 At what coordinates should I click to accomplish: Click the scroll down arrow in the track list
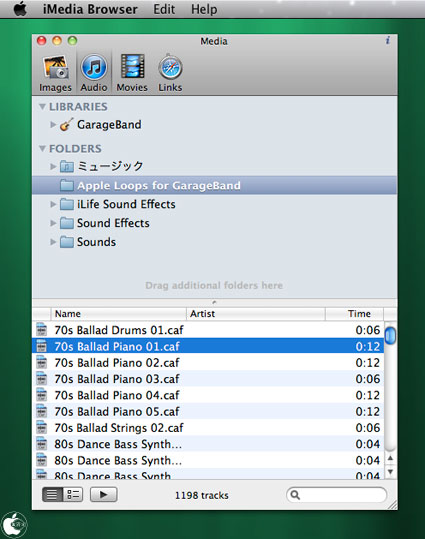pyautogui.click(x=390, y=472)
